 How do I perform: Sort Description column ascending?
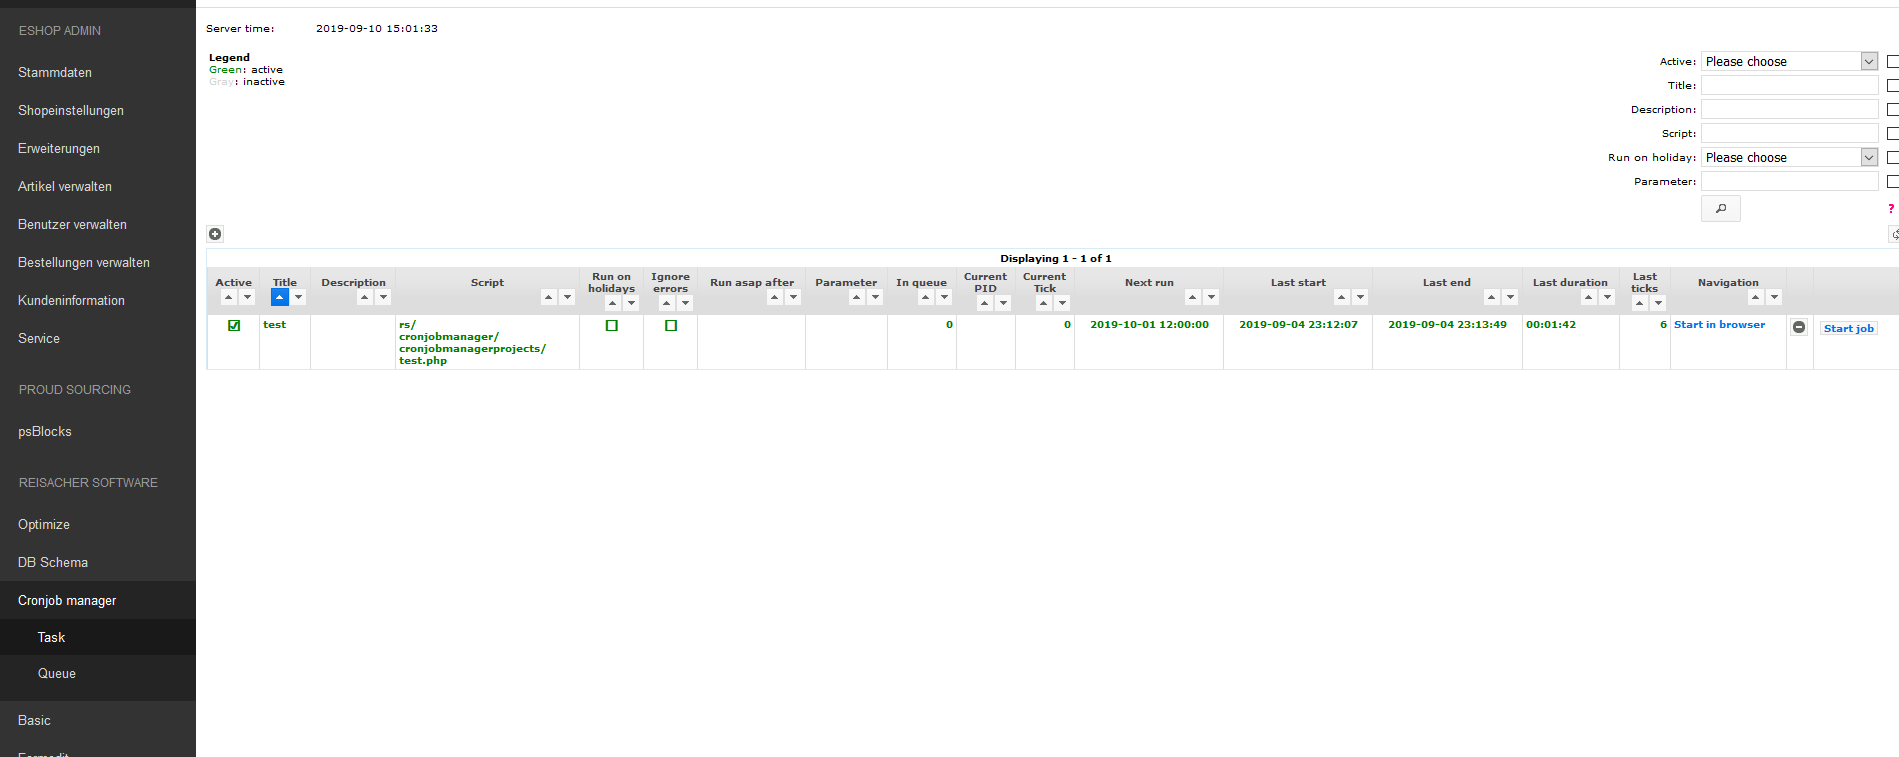364,297
